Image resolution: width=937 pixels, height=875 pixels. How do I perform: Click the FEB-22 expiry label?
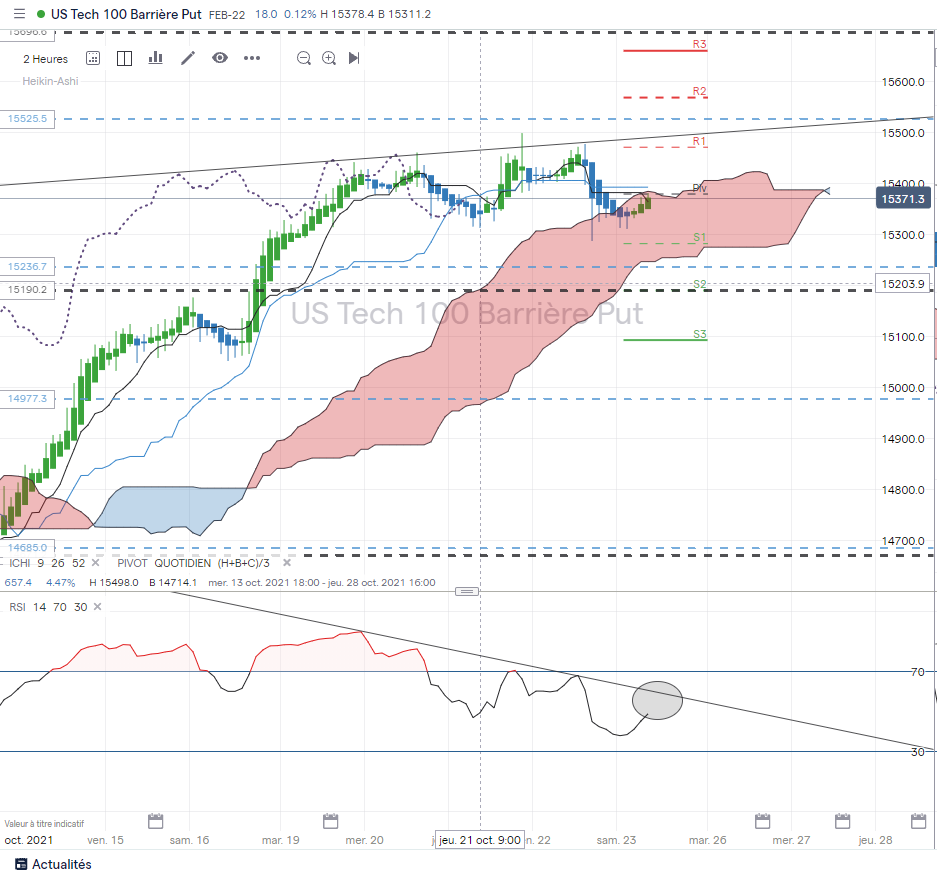tap(226, 15)
